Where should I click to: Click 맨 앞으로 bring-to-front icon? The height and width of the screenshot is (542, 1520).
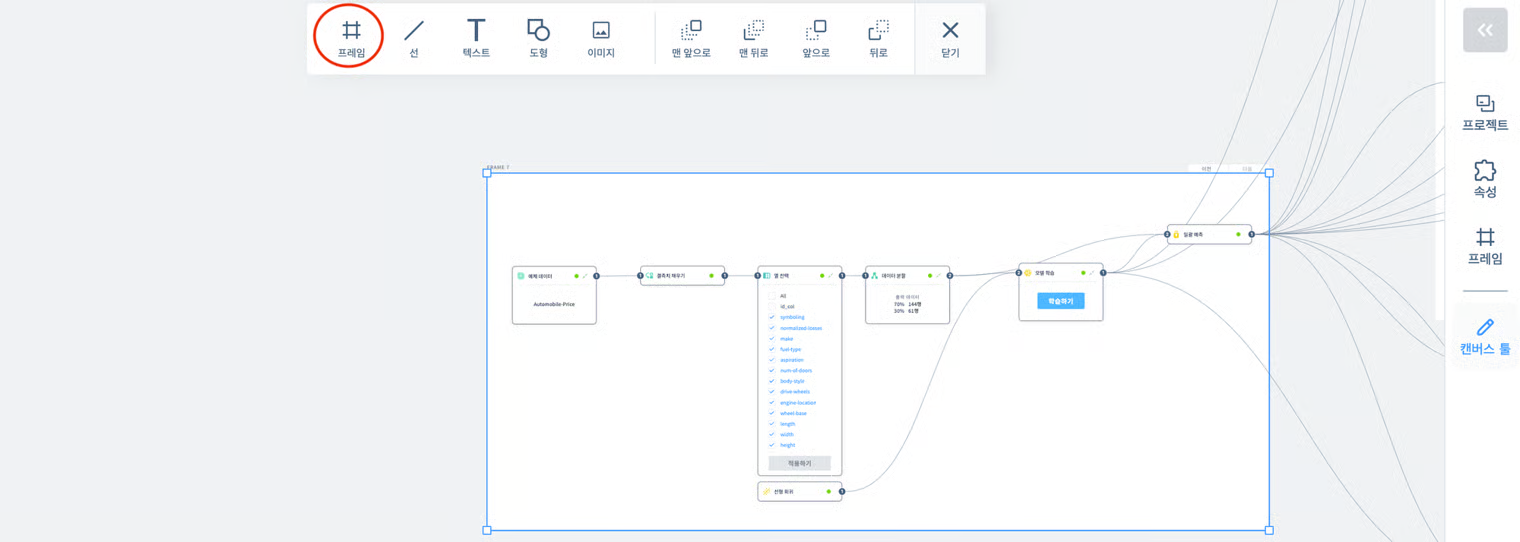691,38
